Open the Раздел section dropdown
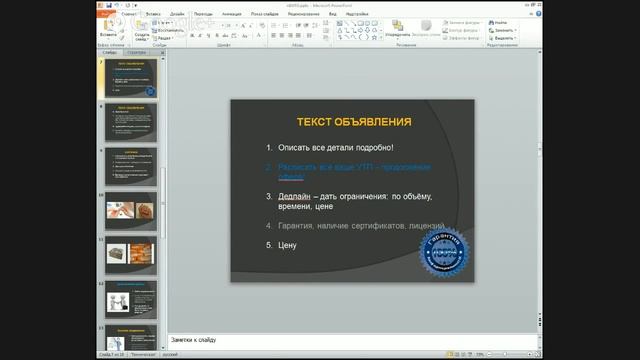Image resolution: width=640 pixels, height=360 pixels. (163, 38)
